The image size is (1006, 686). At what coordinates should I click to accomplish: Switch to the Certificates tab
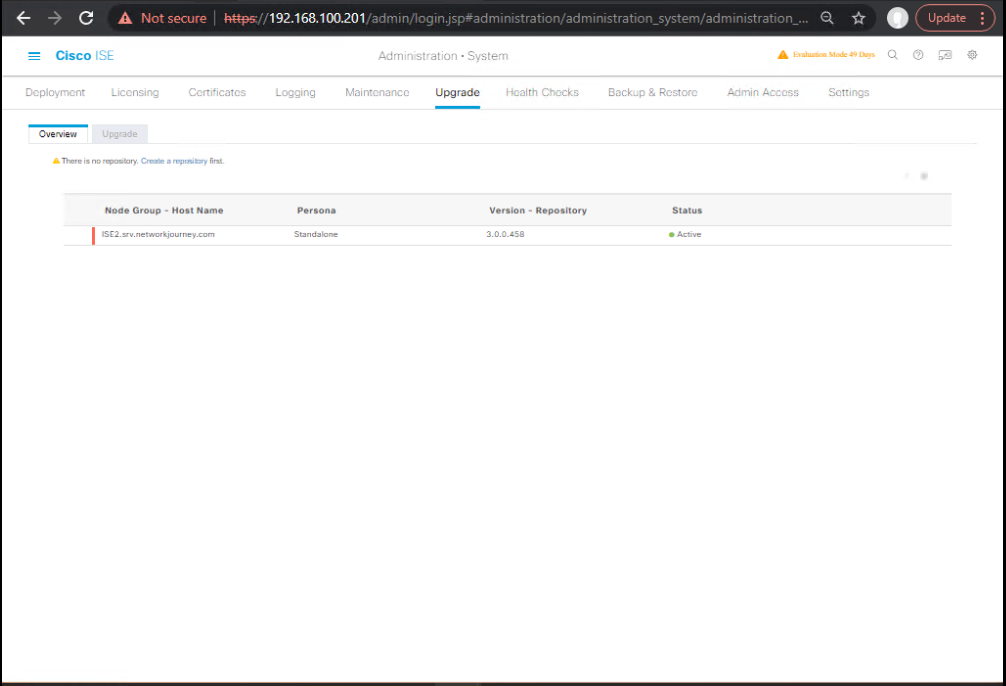tap(217, 92)
